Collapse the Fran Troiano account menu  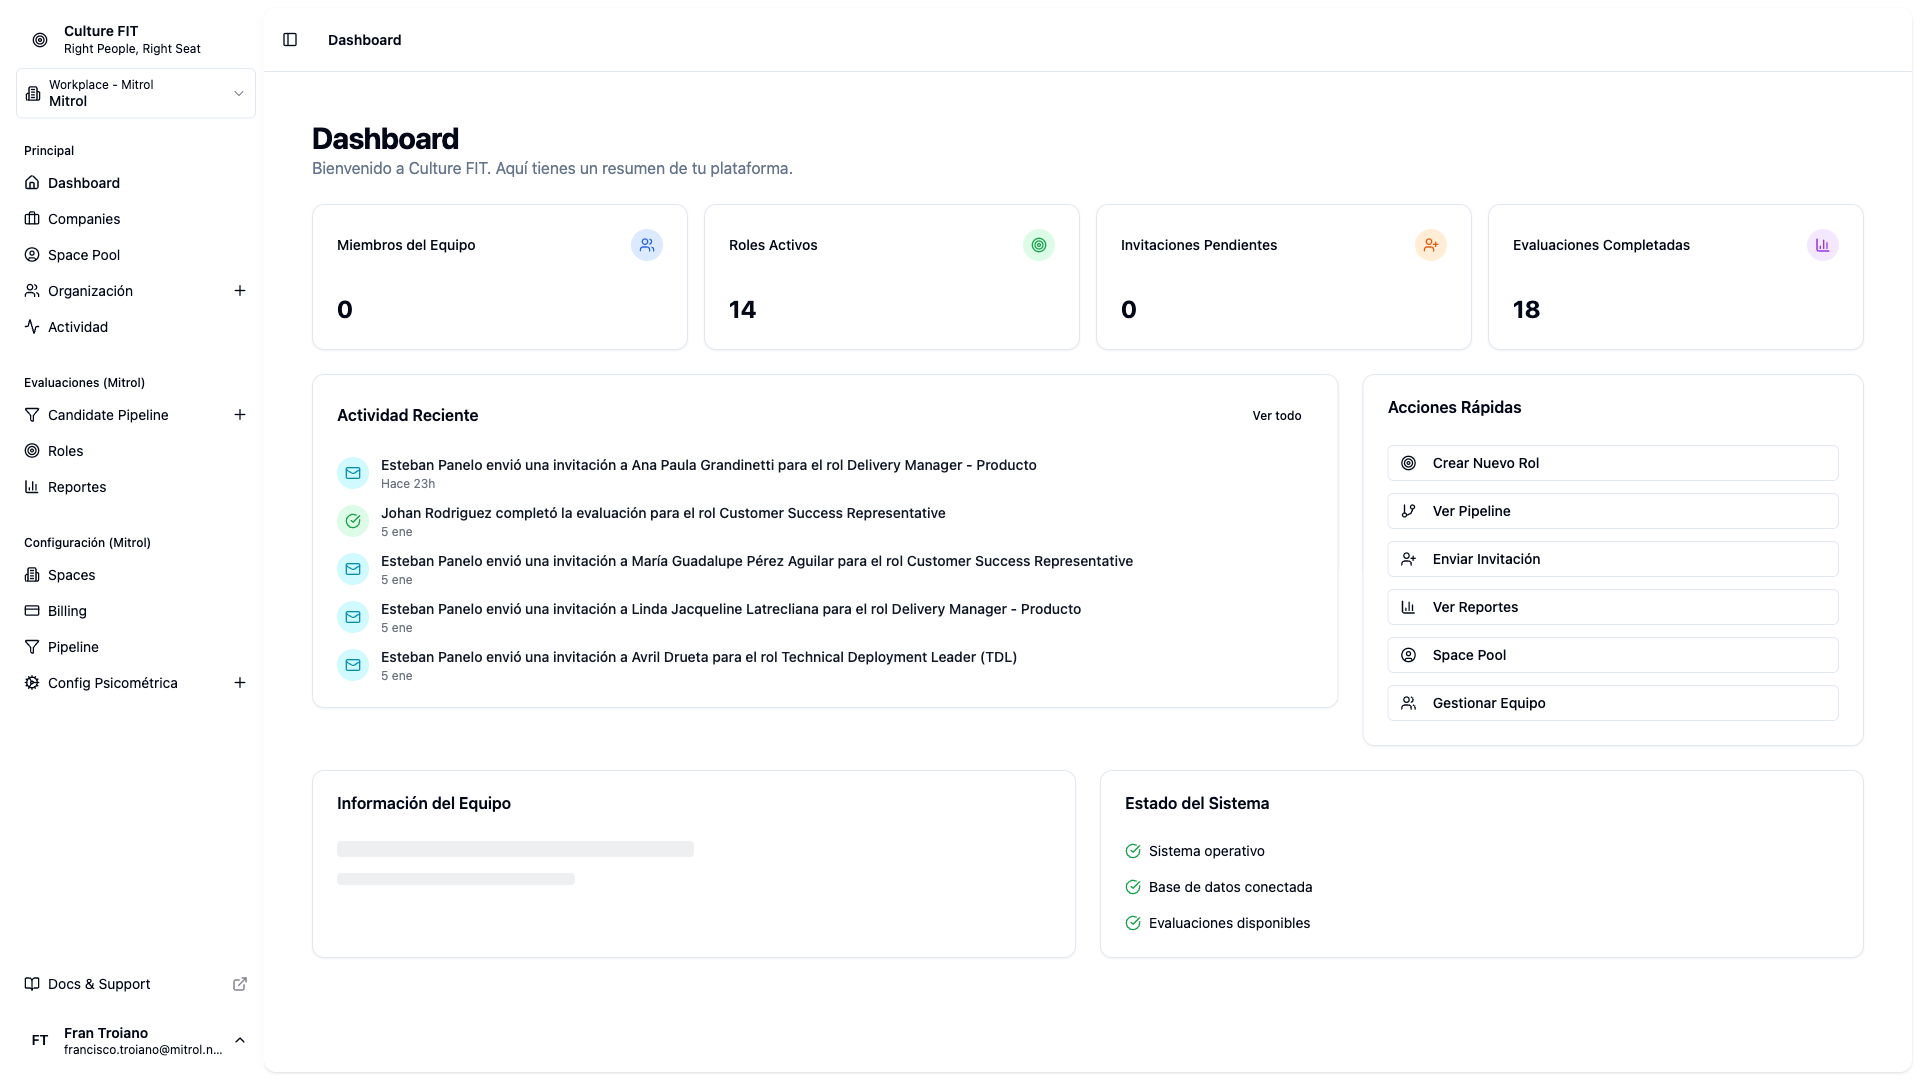point(240,1040)
